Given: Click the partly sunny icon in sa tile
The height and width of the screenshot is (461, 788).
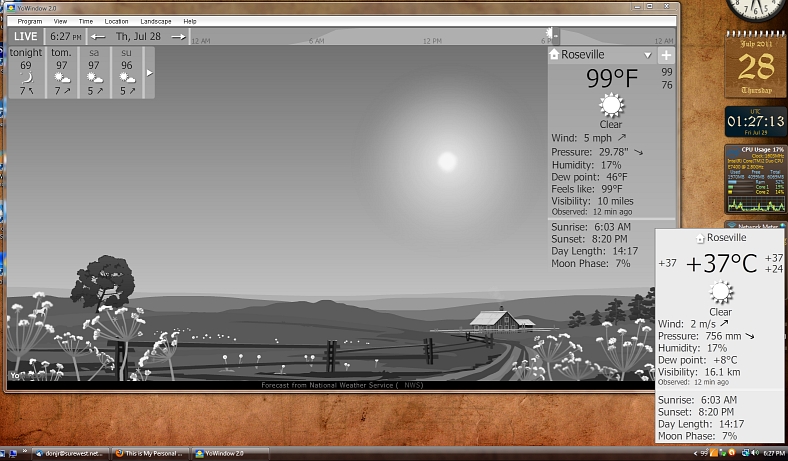Looking at the screenshot, I should coord(94,78).
